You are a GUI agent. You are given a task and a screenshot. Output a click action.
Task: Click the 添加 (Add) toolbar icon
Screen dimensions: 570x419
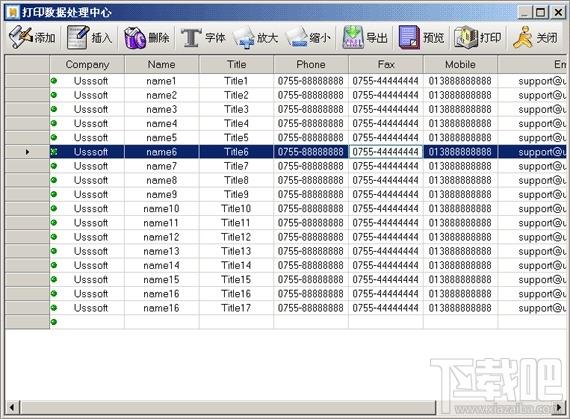tap(20, 37)
